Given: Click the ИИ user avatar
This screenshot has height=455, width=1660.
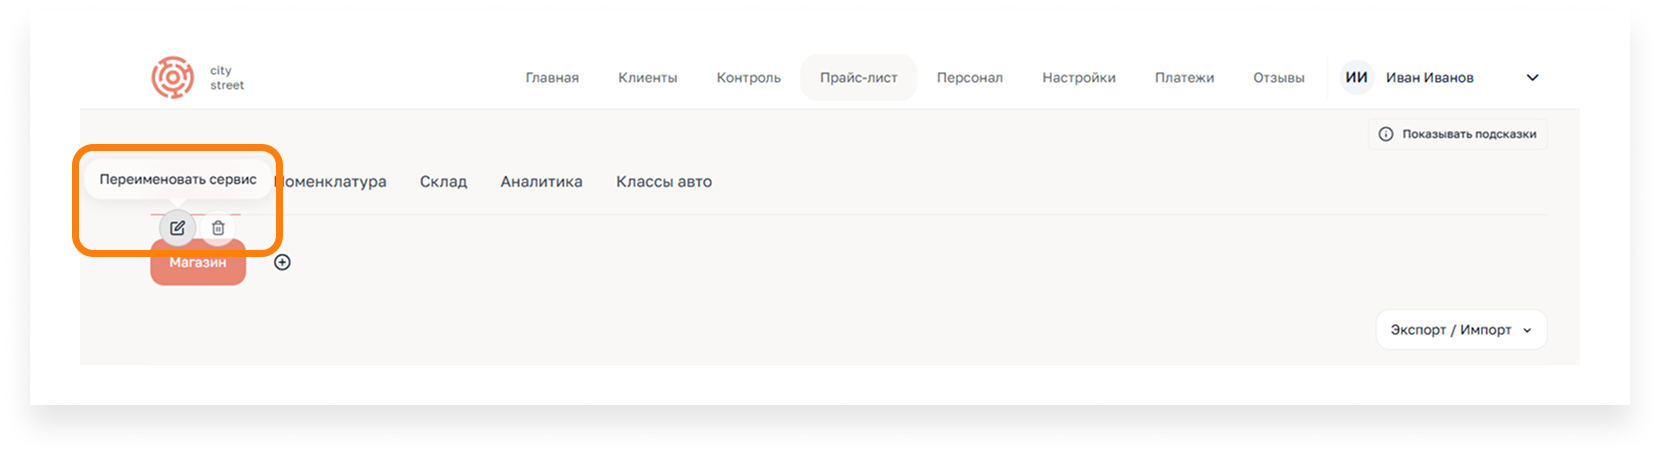Looking at the screenshot, I should coord(1356,78).
